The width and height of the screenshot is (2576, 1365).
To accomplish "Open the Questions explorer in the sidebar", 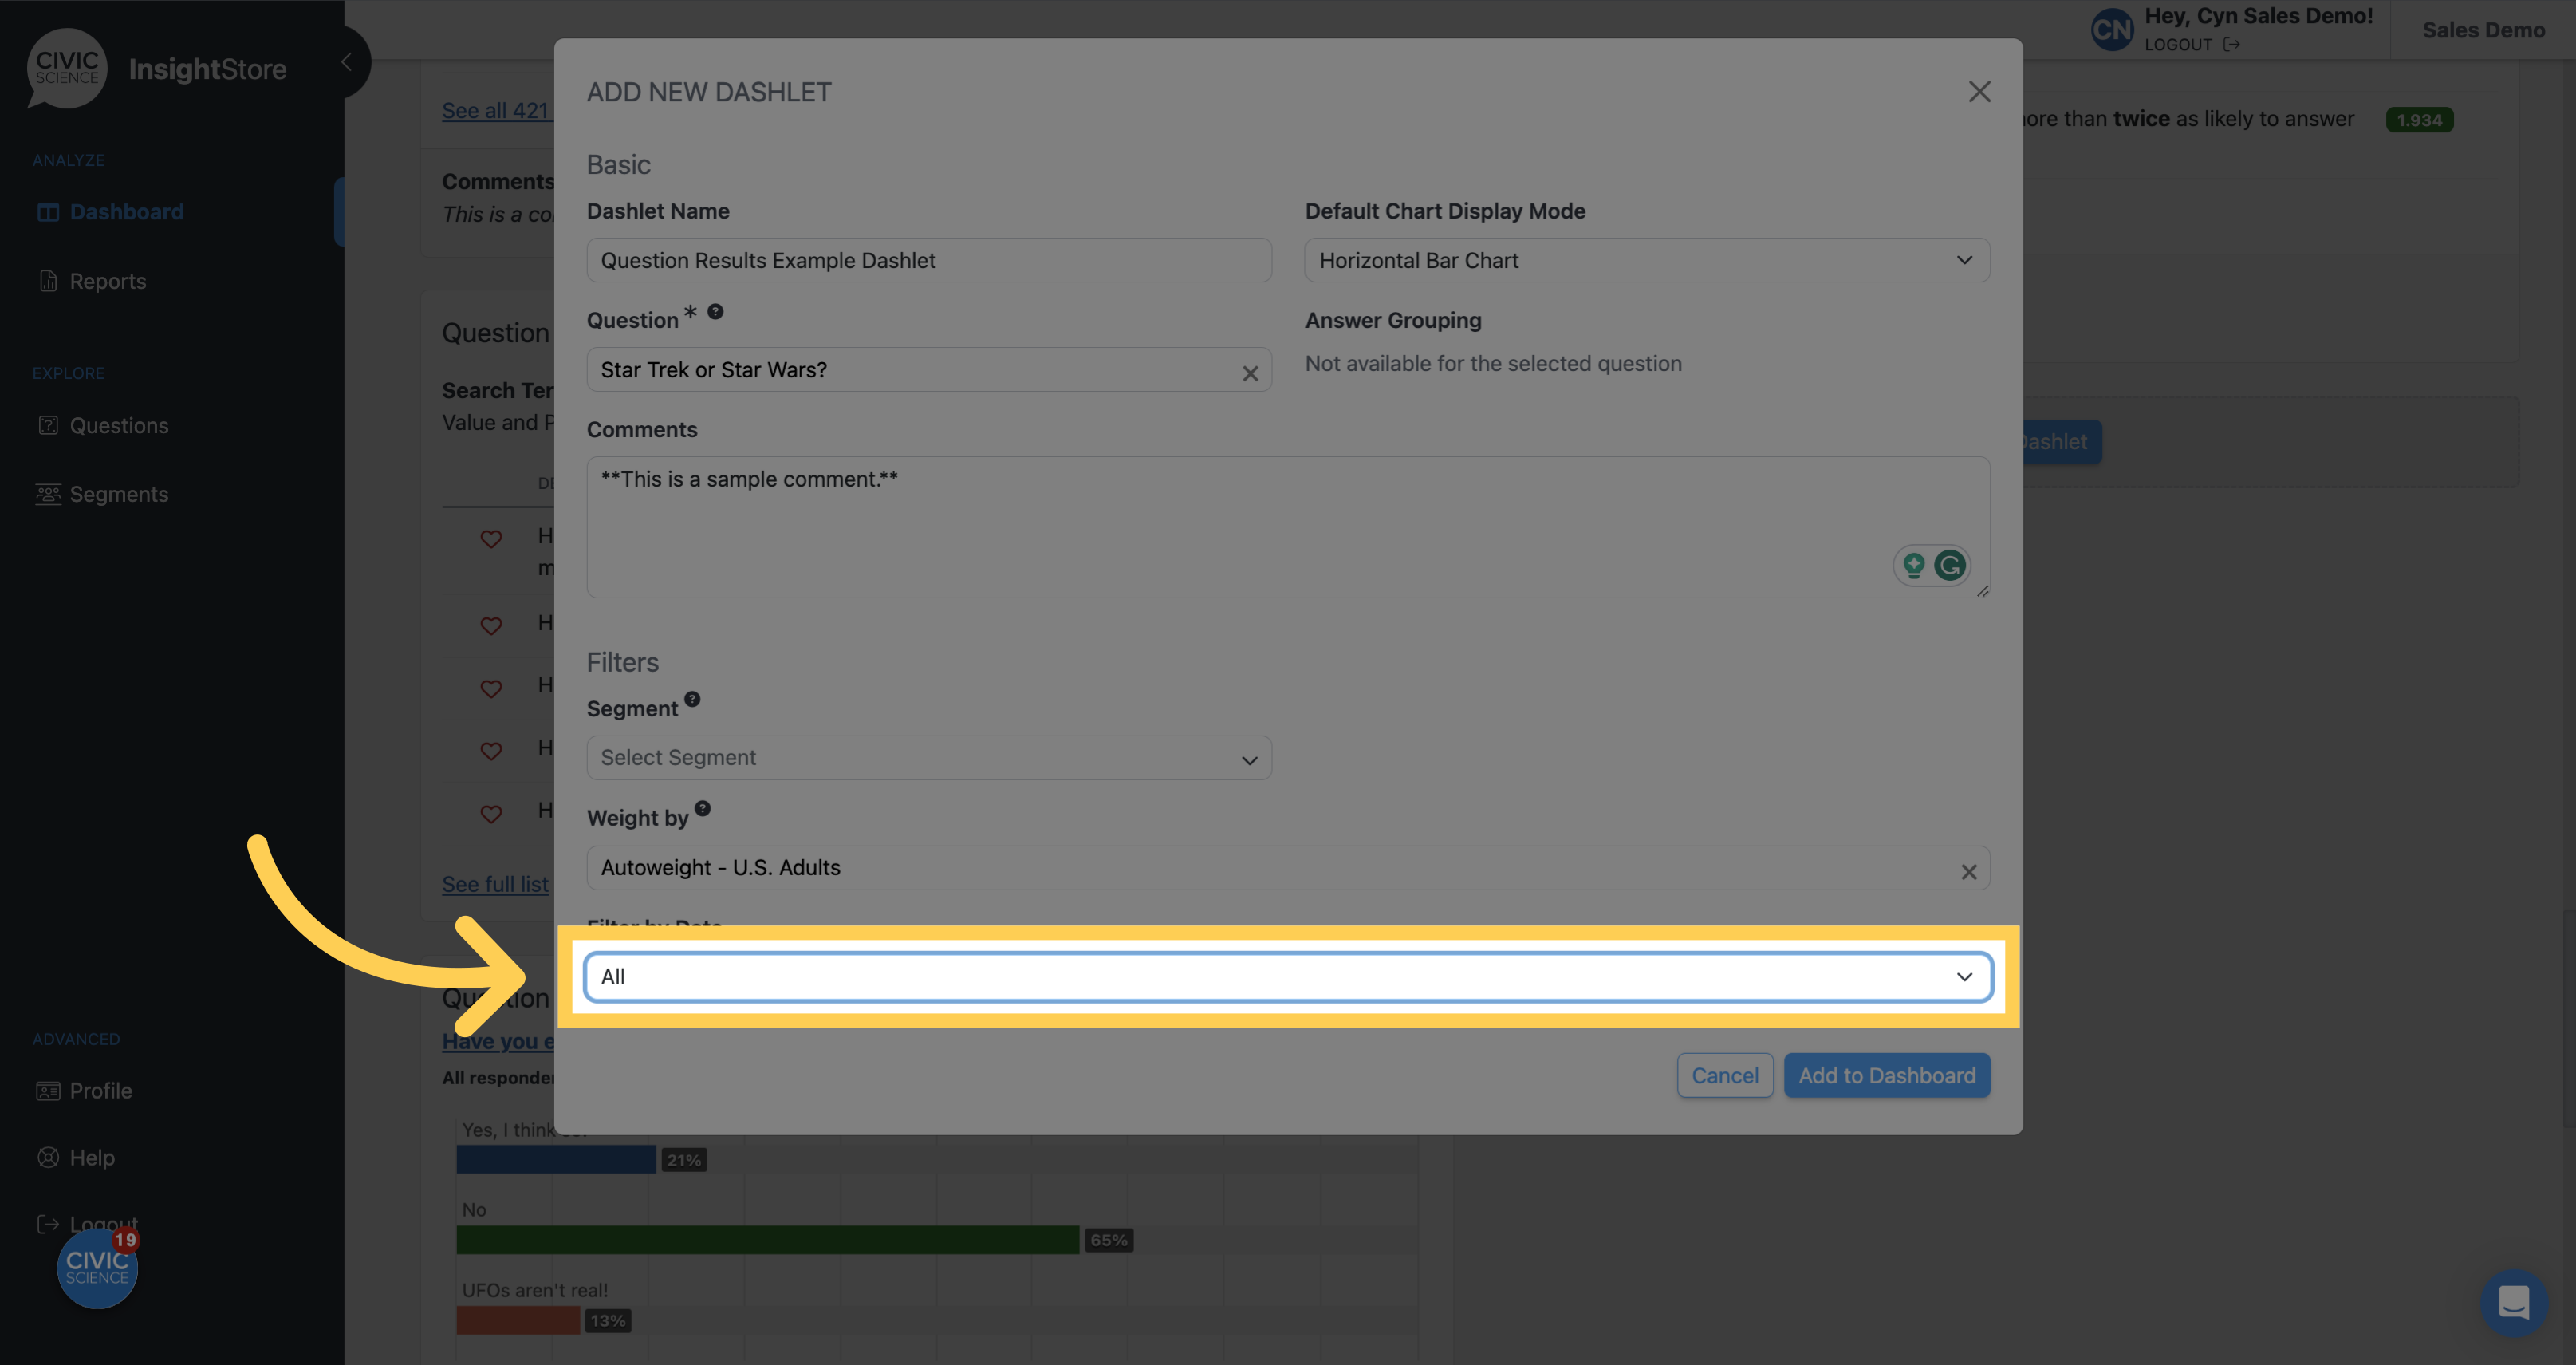I will pyautogui.click(x=118, y=425).
